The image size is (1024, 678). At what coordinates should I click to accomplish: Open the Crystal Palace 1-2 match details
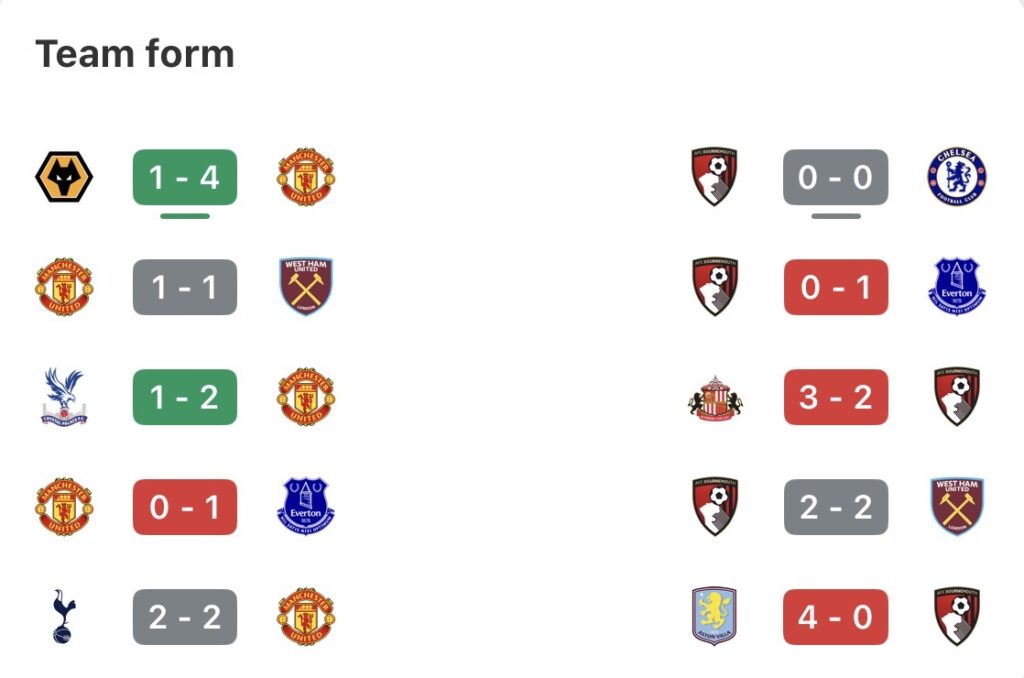coord(184,397)
